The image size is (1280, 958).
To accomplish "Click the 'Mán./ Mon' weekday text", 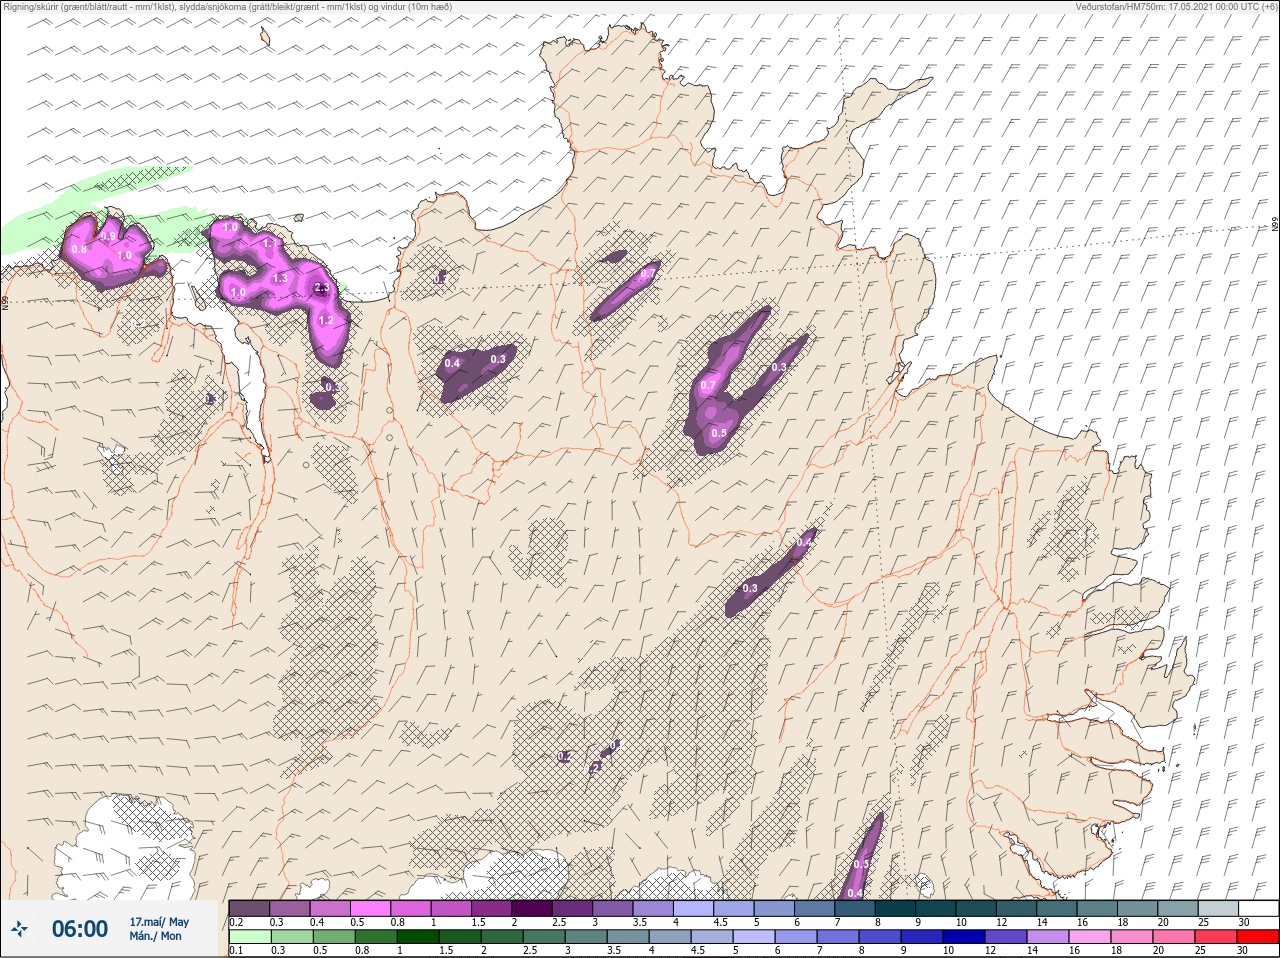I will click(156, 936).
